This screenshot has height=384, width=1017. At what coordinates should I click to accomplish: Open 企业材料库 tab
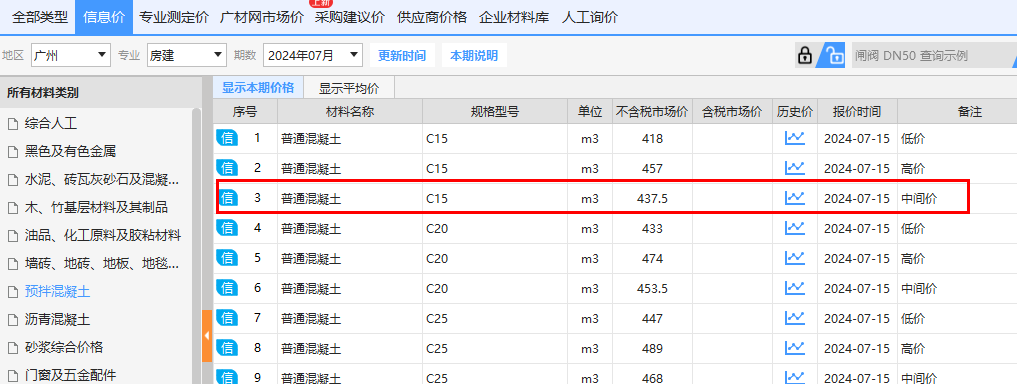pos(514,18)
